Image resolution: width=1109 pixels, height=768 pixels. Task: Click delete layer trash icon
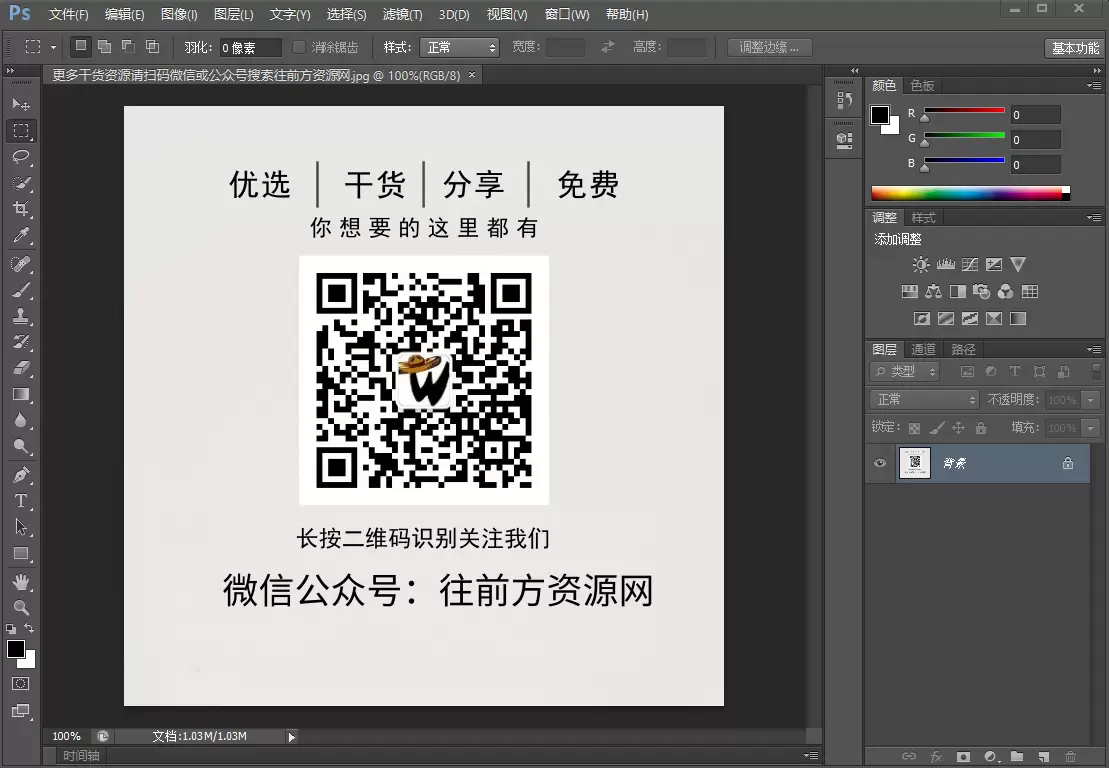tap(1071, 757)
